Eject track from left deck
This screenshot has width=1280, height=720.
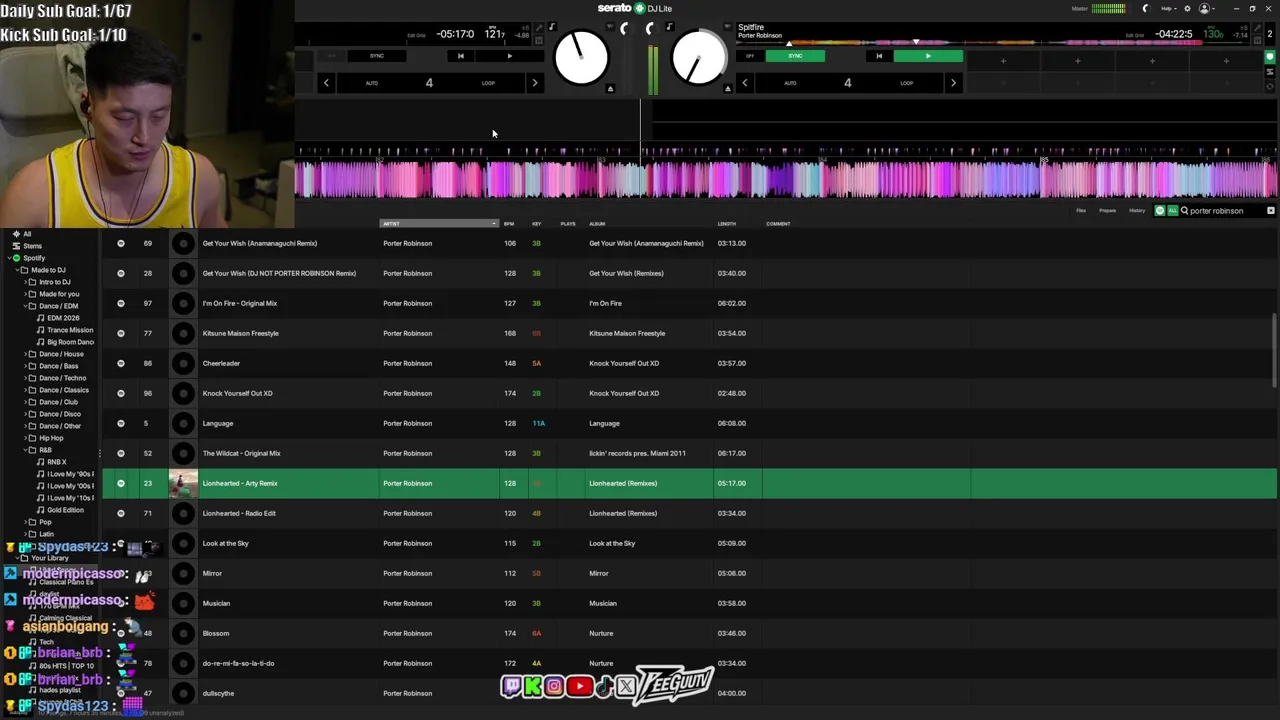tap(610, 89)
